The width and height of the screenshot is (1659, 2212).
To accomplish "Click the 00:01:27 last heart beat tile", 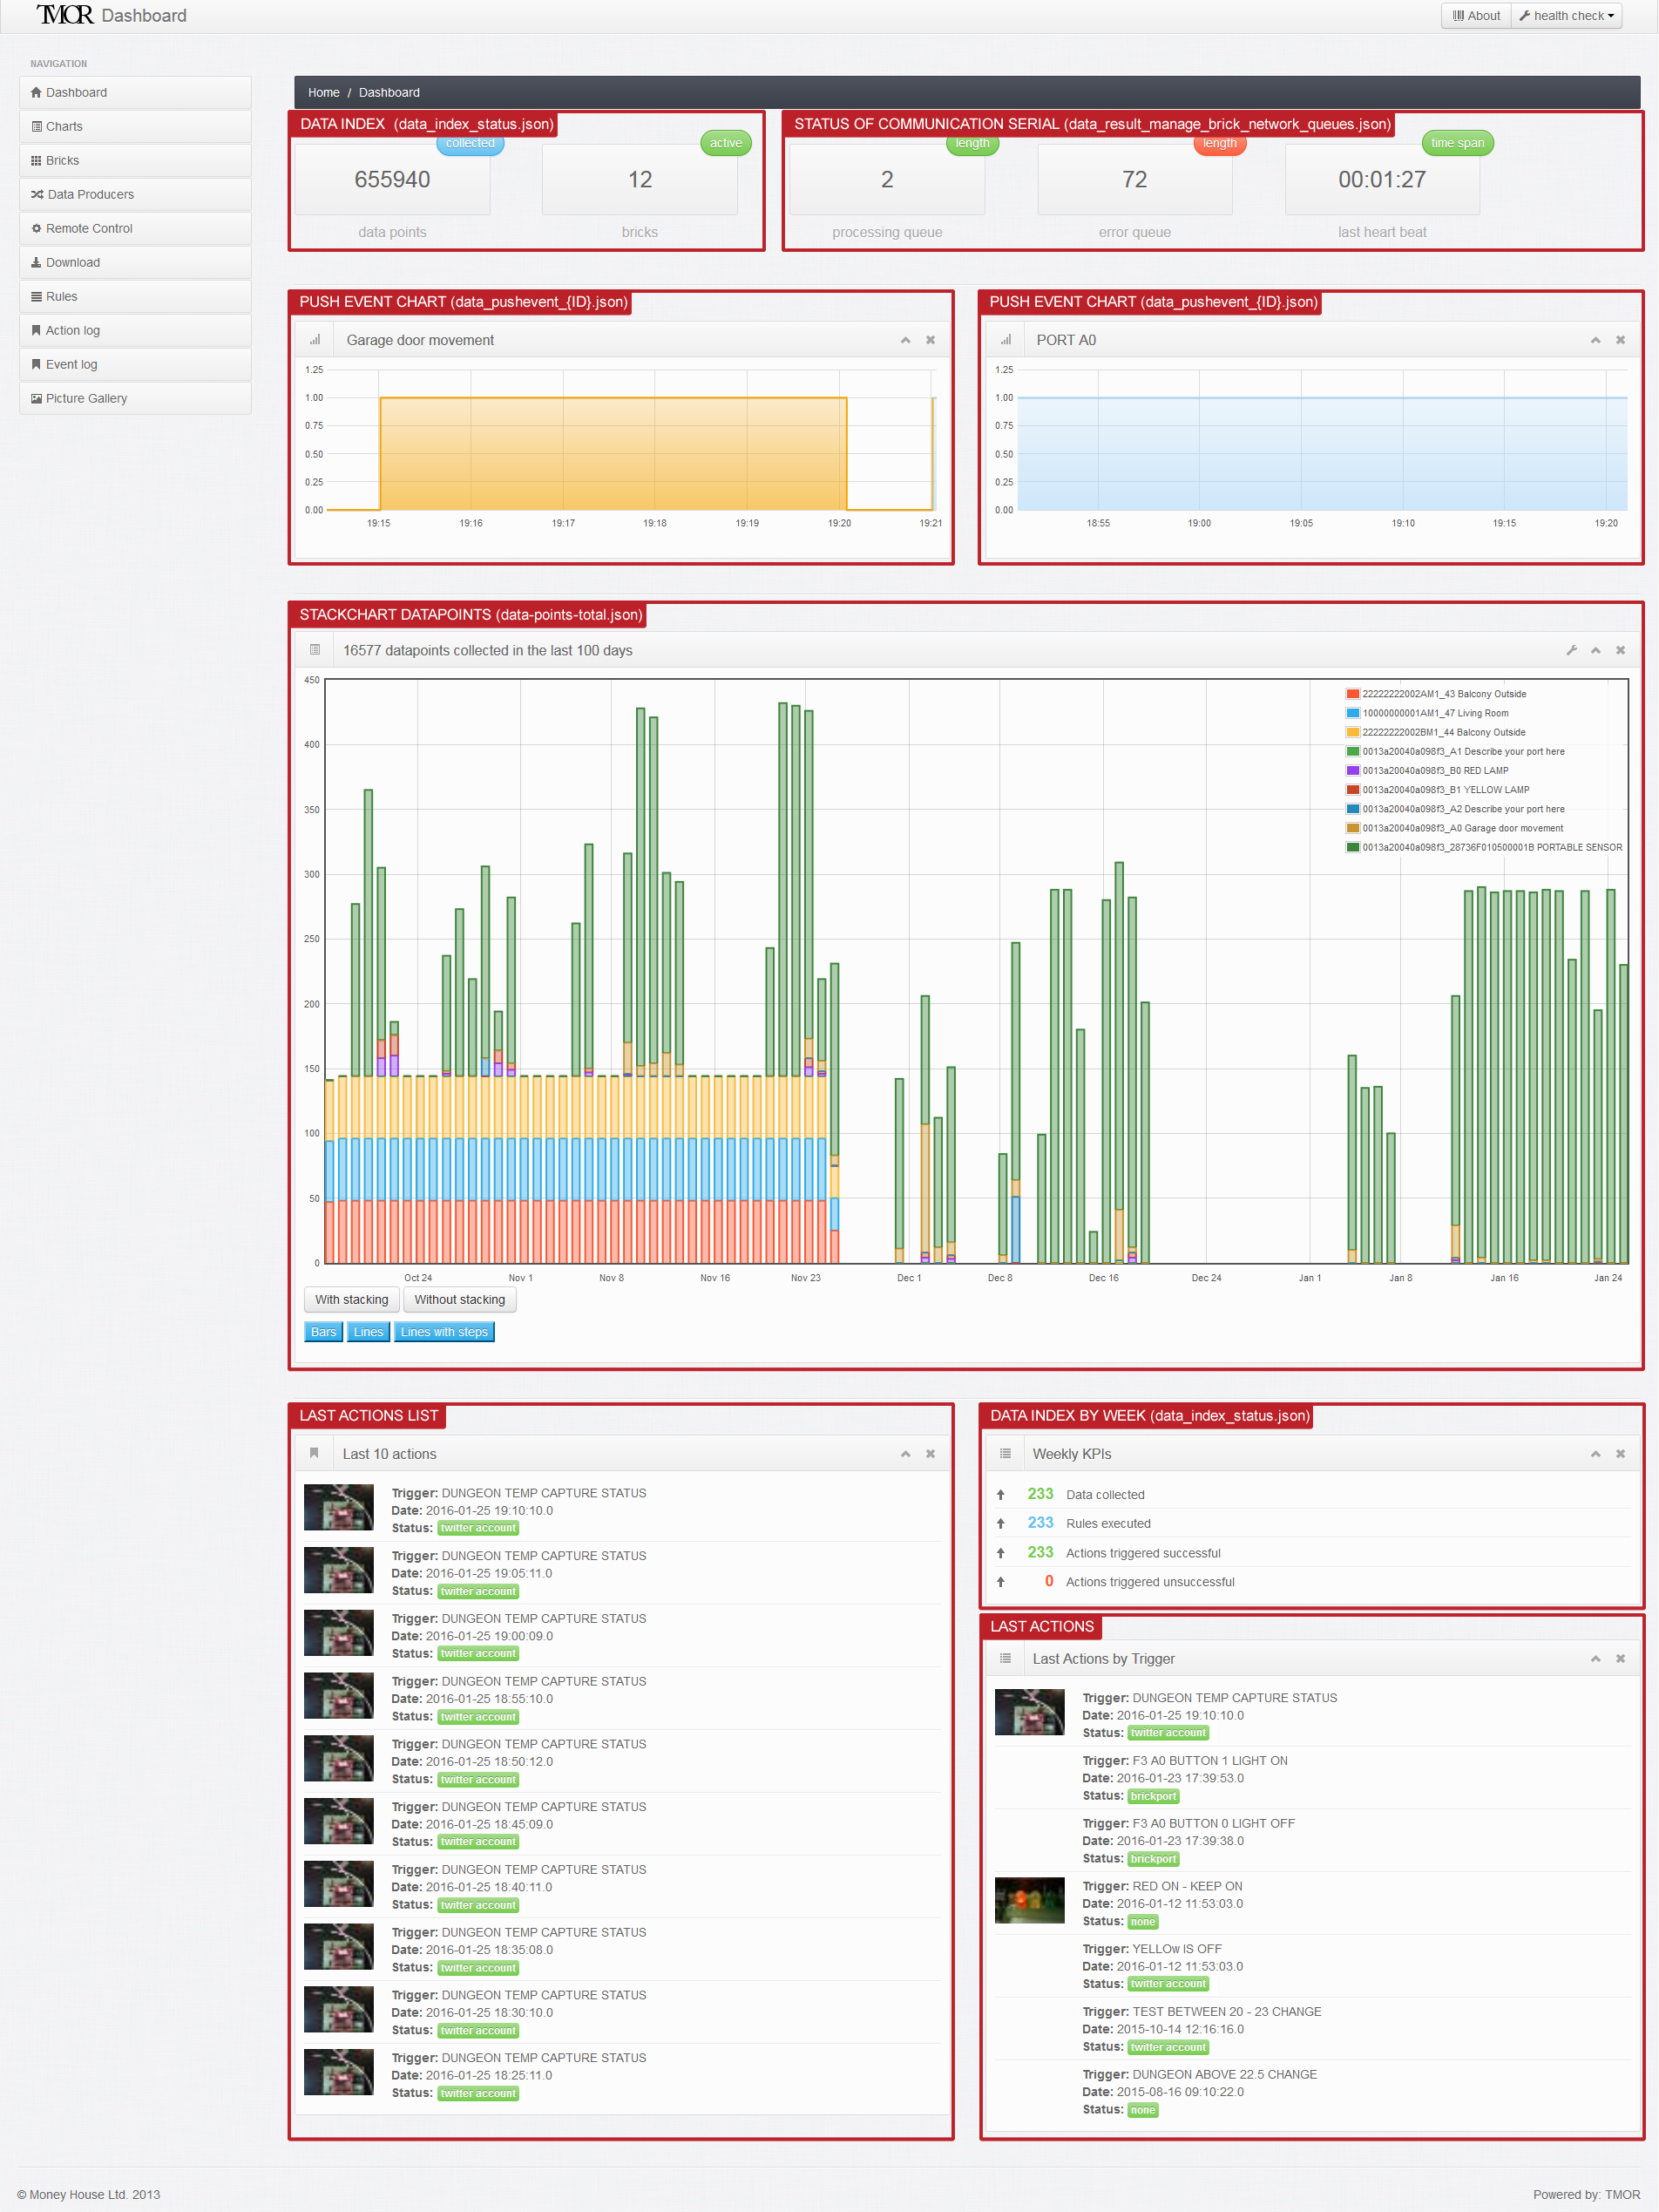I will pyautogui.click(x=1382, y=180).
